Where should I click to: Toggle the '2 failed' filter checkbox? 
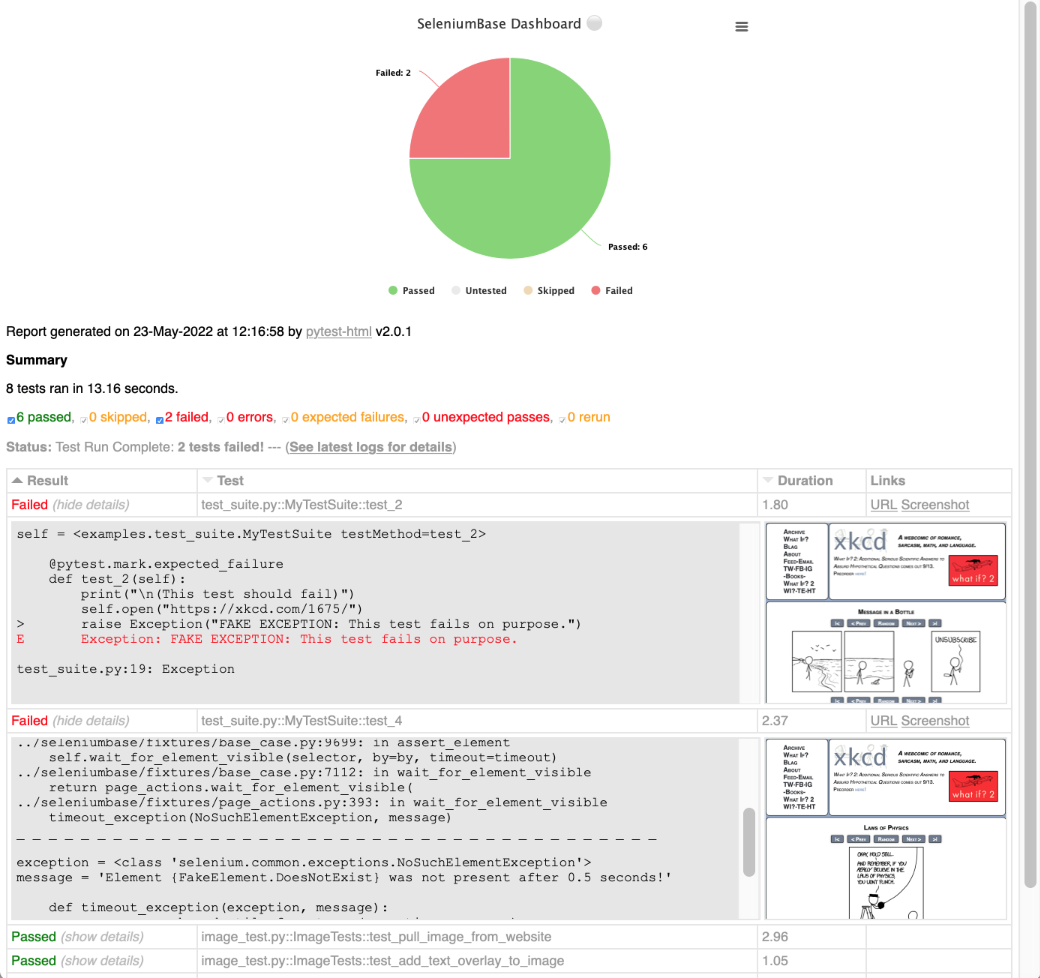[x=159, y=419]
